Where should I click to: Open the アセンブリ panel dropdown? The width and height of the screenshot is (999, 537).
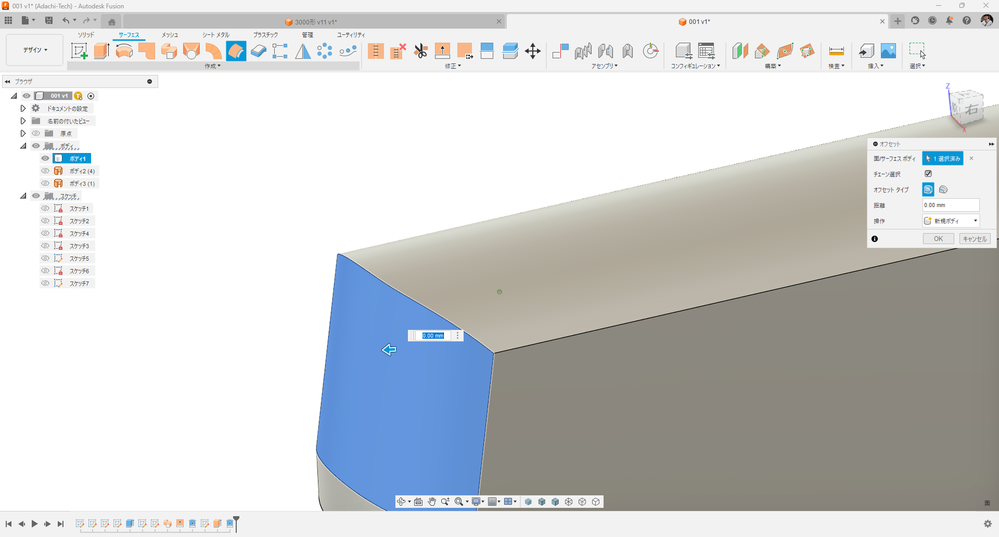[x=604, y=66]
